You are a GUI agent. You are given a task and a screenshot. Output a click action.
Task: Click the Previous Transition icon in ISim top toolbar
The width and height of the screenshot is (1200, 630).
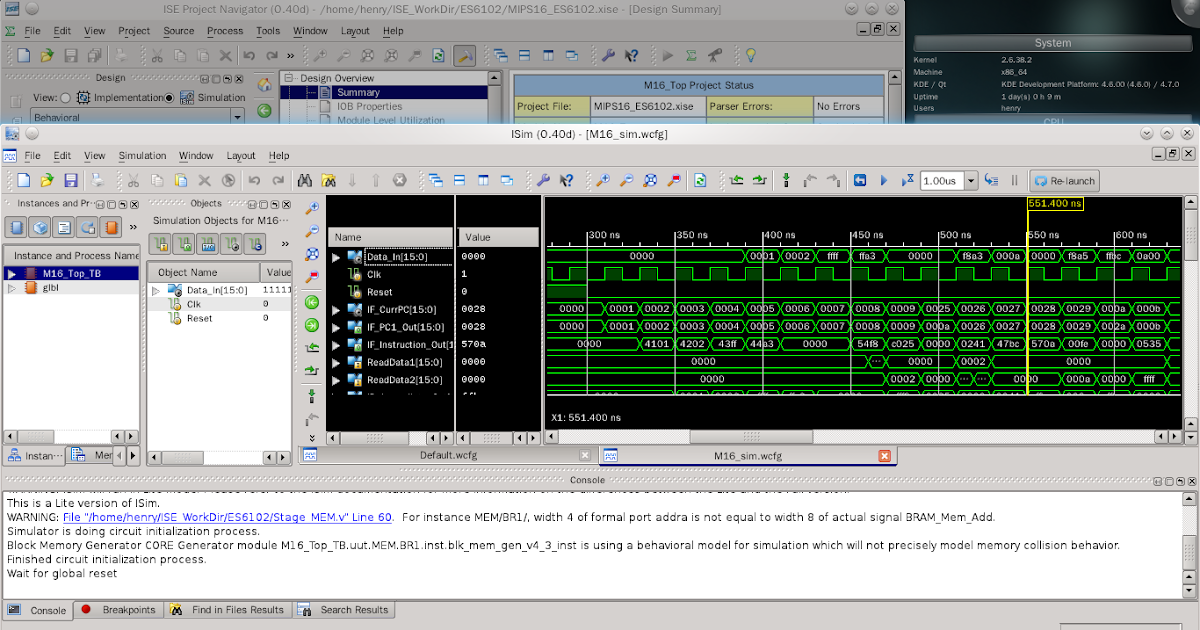coord(737,181)
